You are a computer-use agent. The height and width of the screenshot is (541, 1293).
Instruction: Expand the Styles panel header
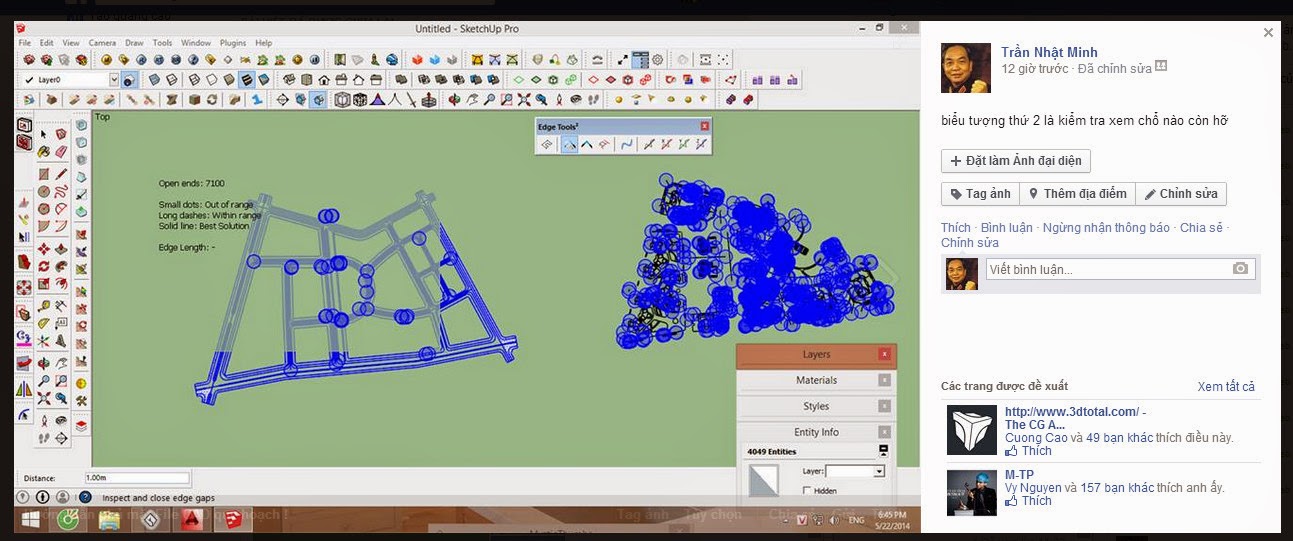point(816,406)
